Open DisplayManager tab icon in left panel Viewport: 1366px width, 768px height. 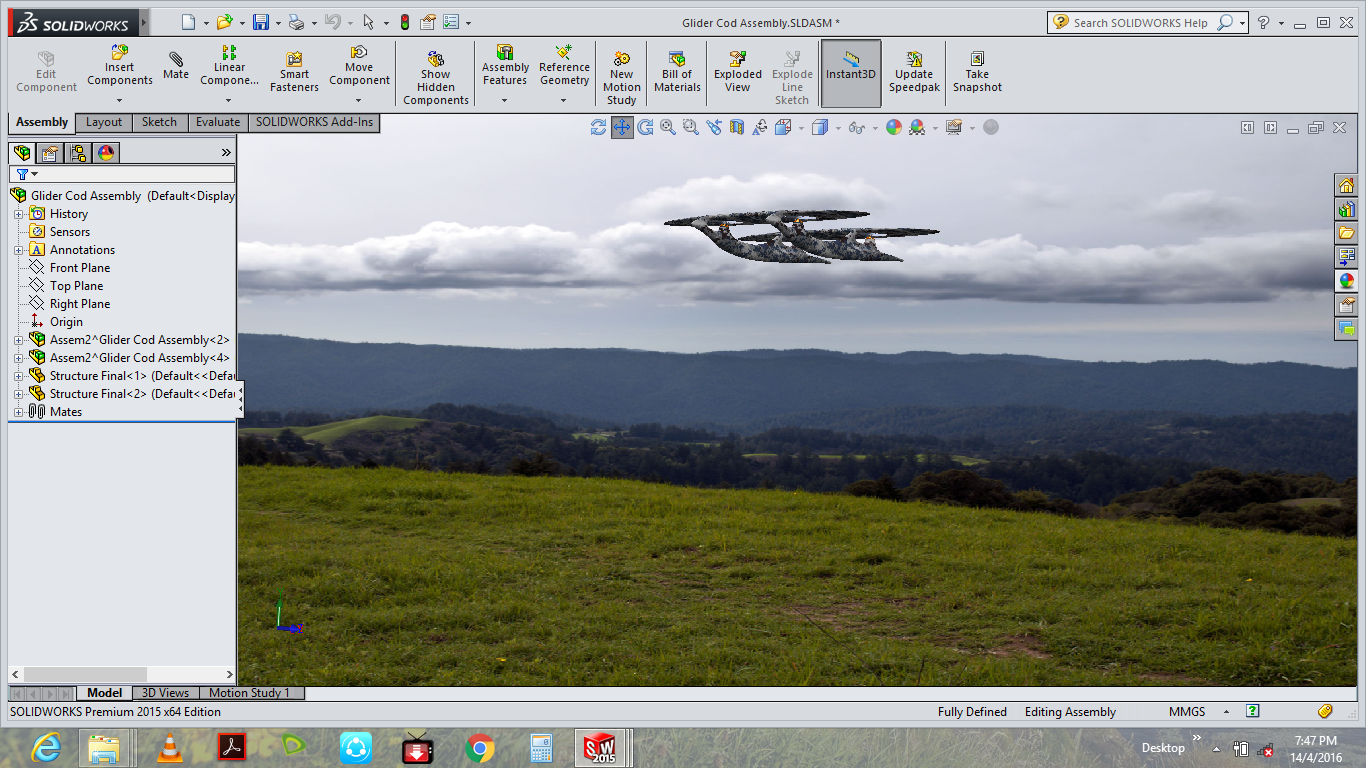pyautogui.click(x=106, y=153)
